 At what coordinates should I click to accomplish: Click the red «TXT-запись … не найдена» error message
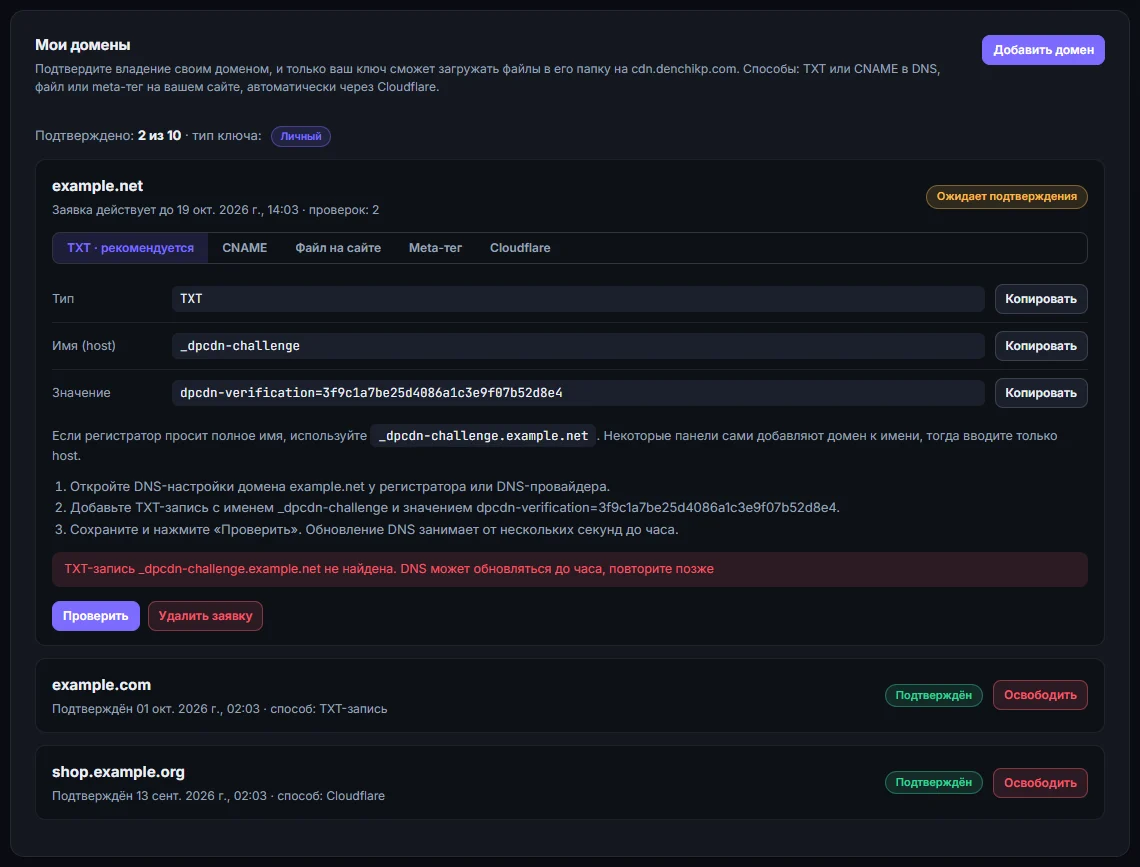coord(570,569)
